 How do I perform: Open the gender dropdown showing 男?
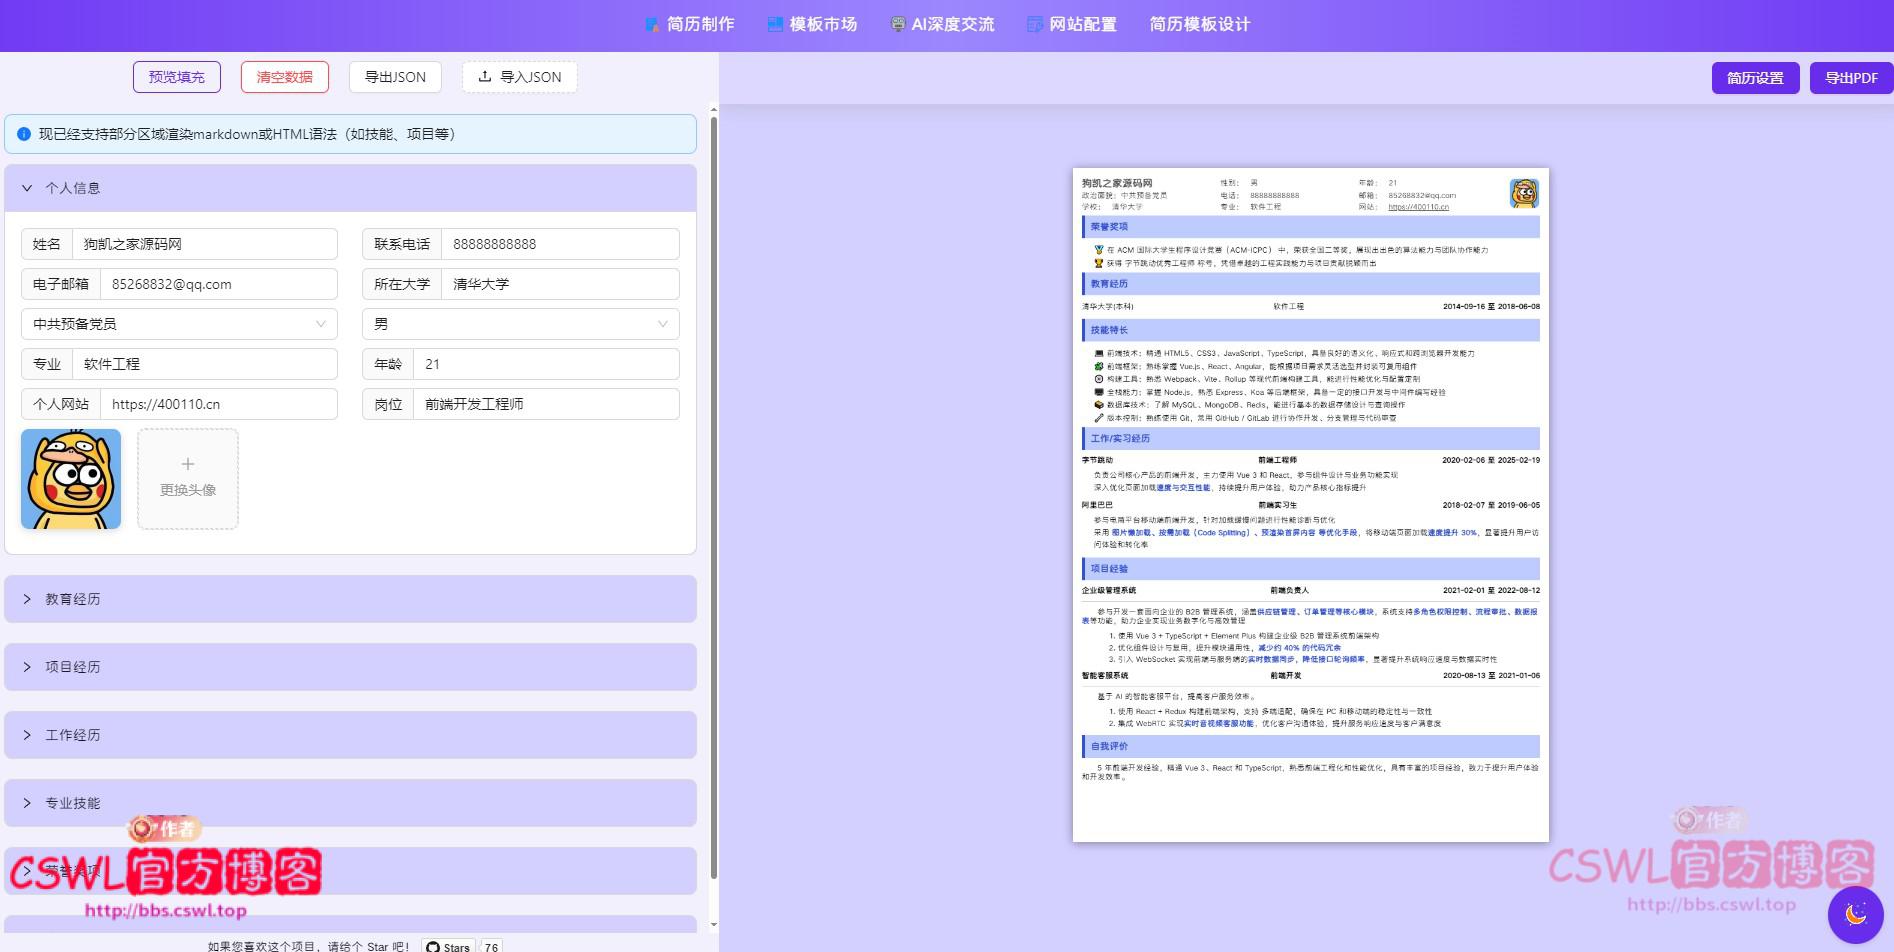(x=520, y=324)
